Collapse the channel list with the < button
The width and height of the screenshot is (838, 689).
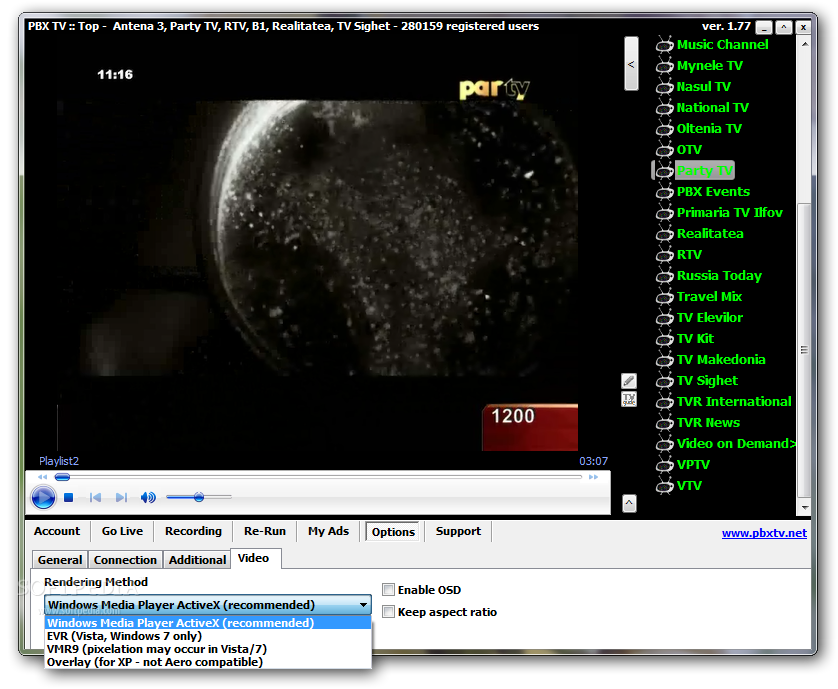pyautogui.click(x=631, y=64)
